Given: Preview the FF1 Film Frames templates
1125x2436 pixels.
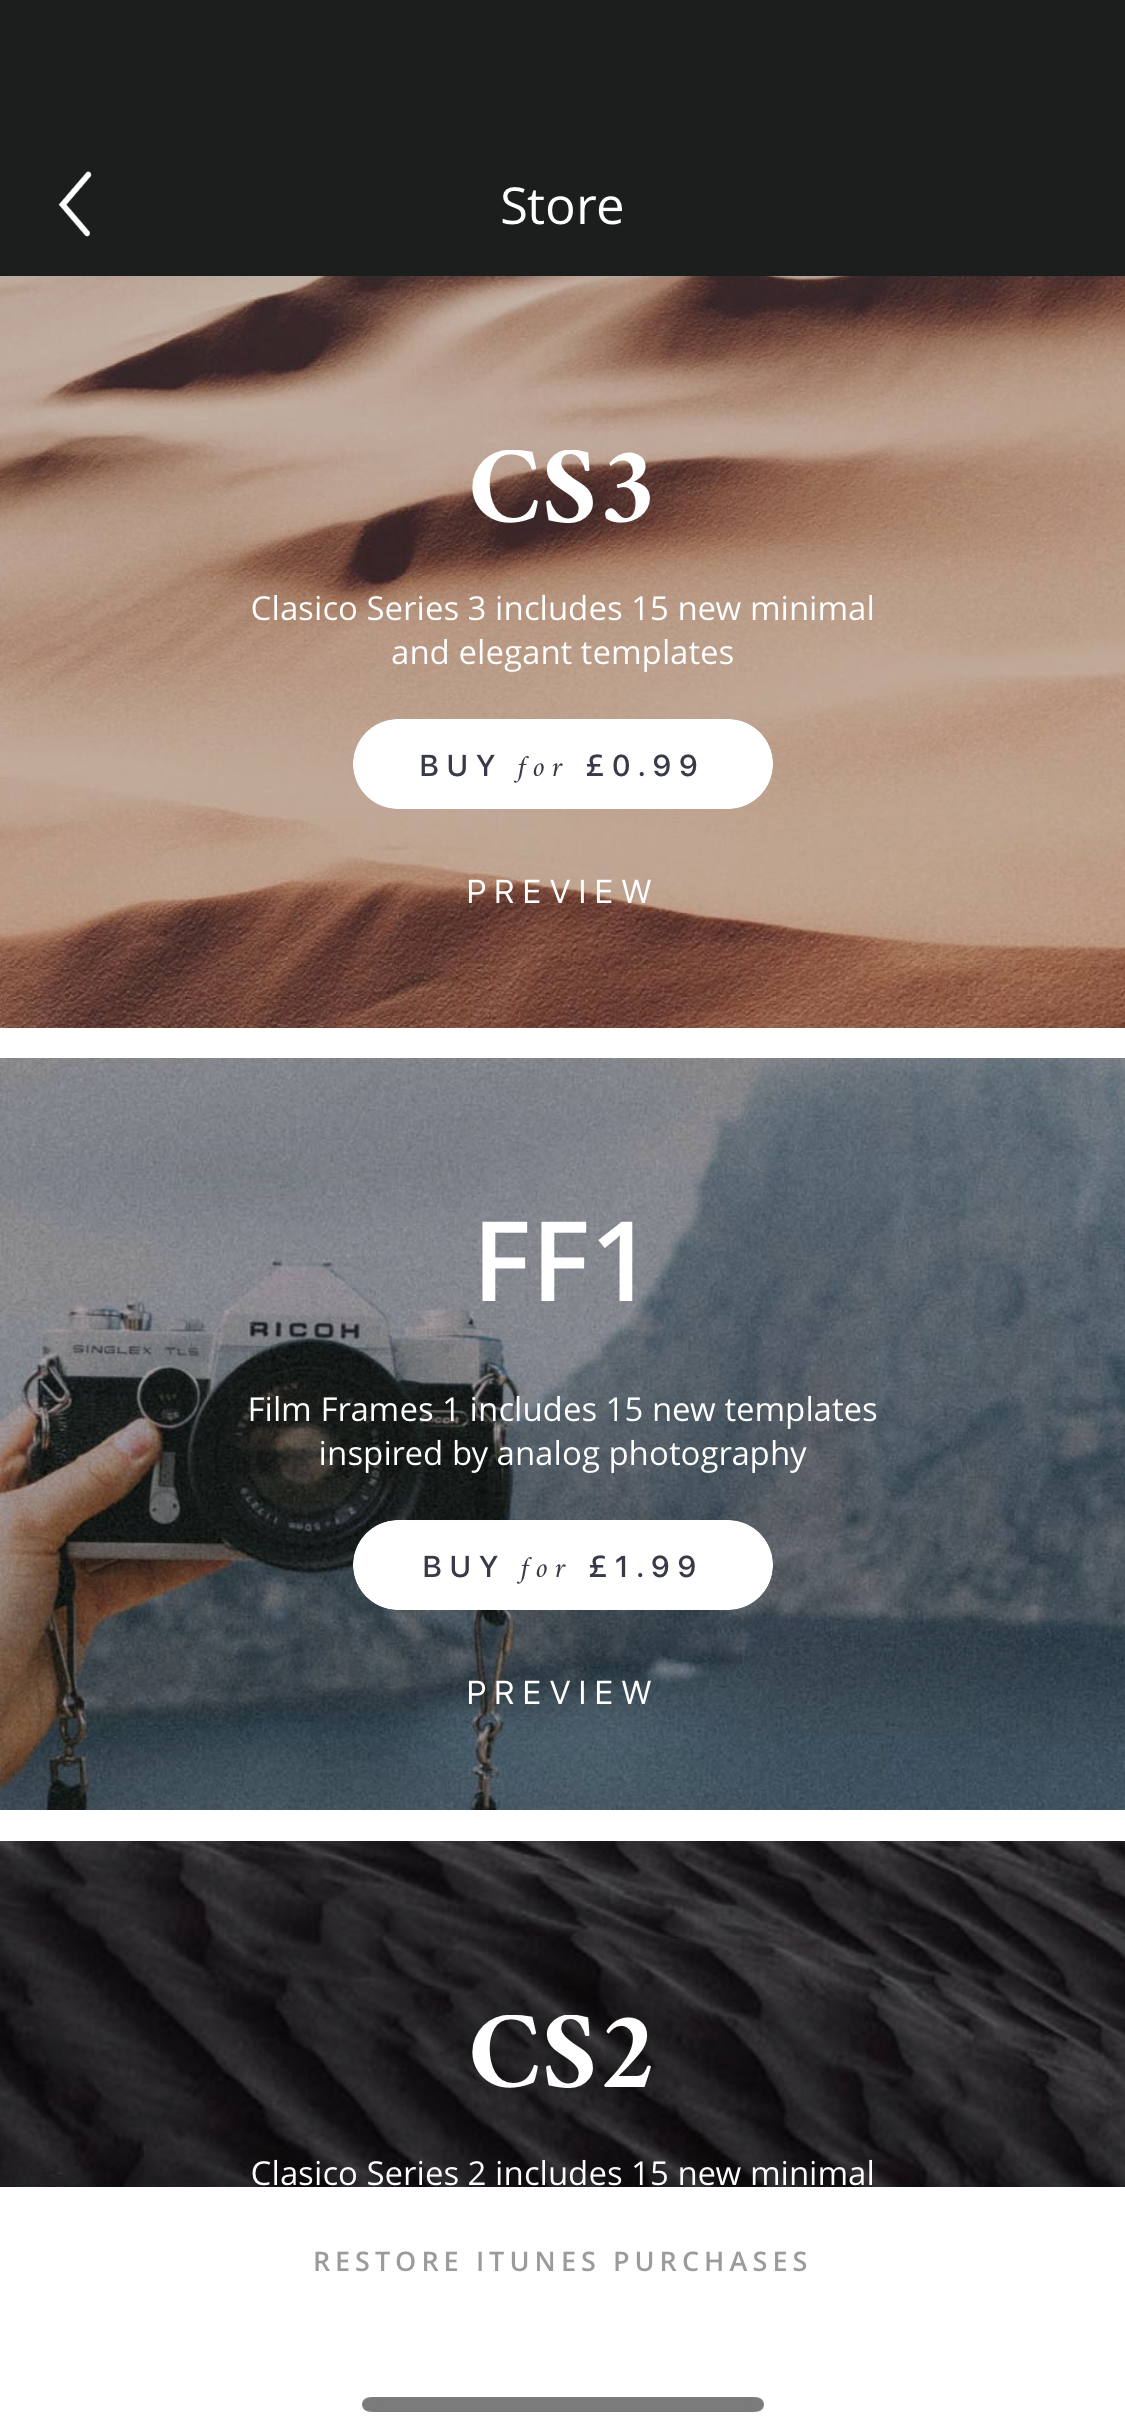Looking at the screenshot, I should point(562,1692).
